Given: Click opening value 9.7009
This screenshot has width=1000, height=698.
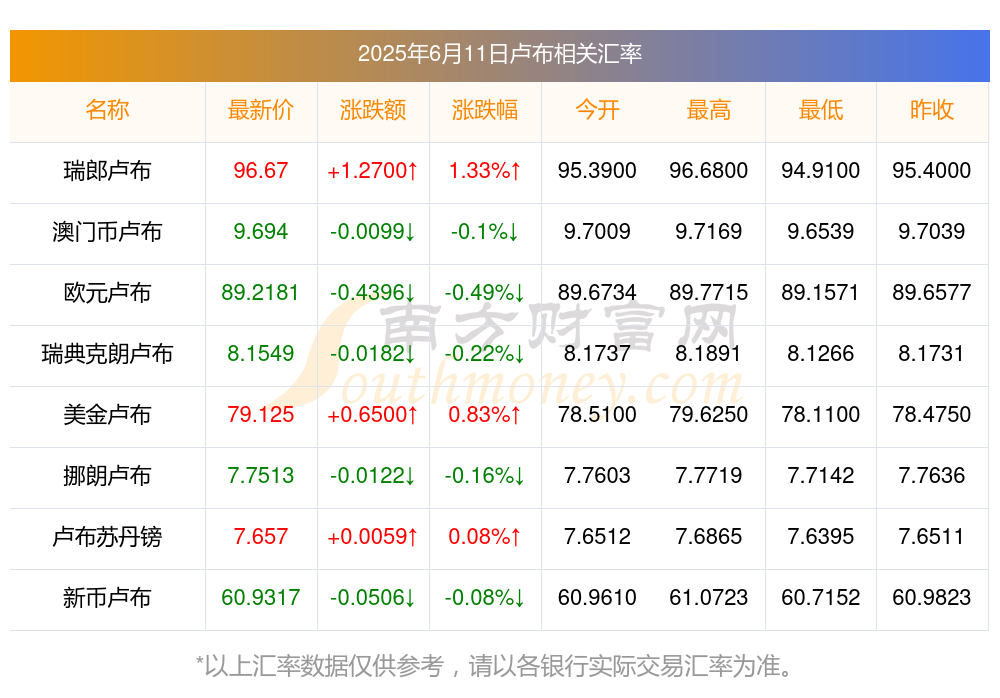Looking at the screenshot, I should 597,232.
